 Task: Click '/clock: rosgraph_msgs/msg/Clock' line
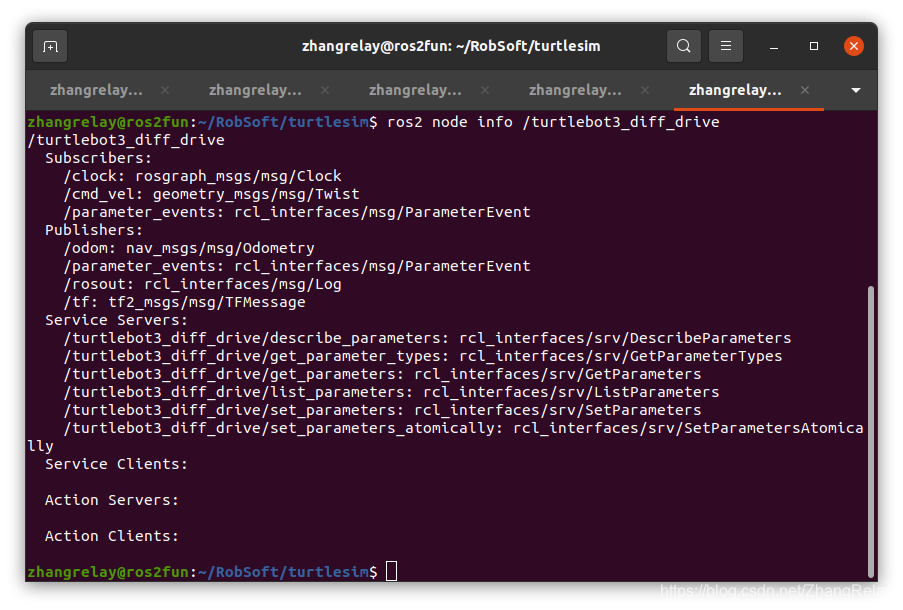202,176
